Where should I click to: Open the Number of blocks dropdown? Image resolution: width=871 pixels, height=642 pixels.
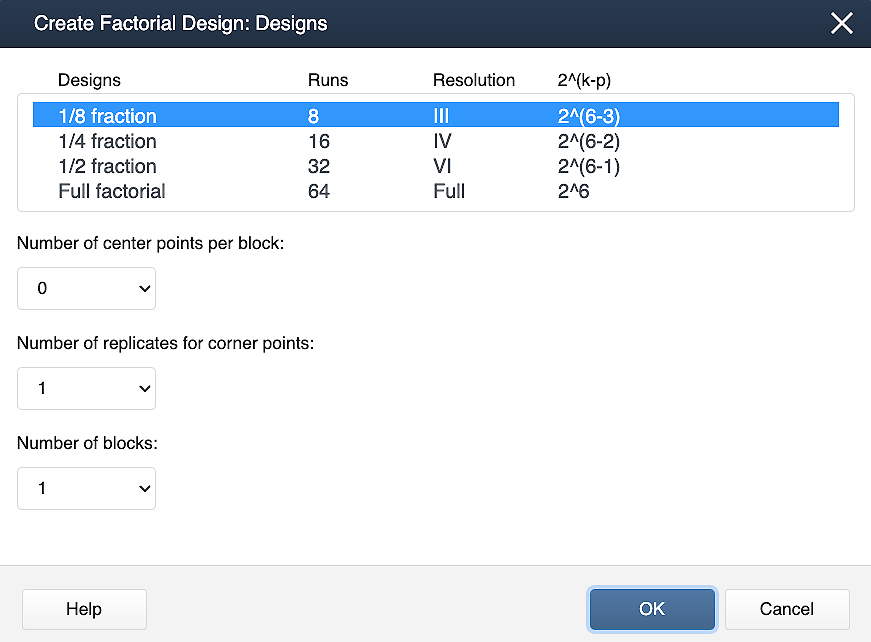[x=87, y=488]
